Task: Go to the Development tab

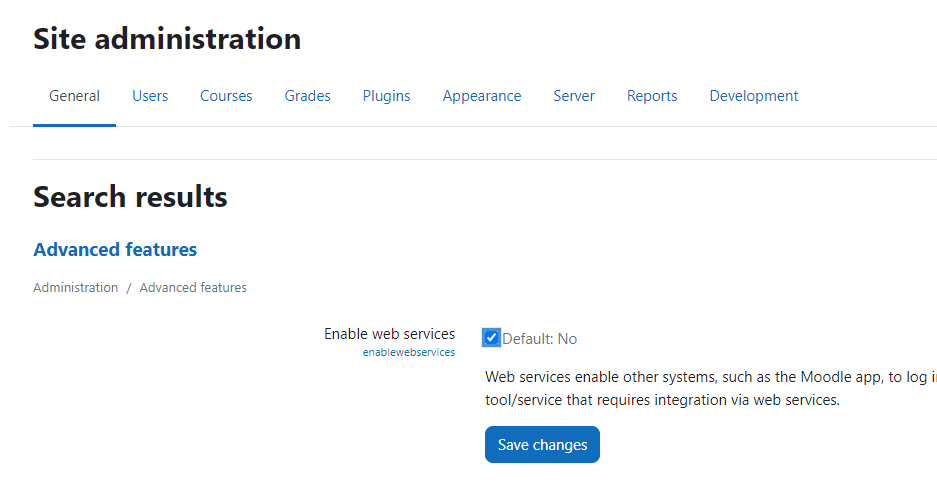Action: pos(754,96)
